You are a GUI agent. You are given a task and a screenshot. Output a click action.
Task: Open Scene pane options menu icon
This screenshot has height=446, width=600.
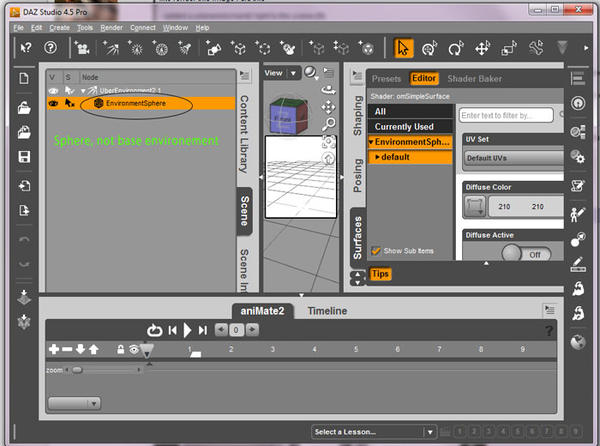(x=244, y=75)
